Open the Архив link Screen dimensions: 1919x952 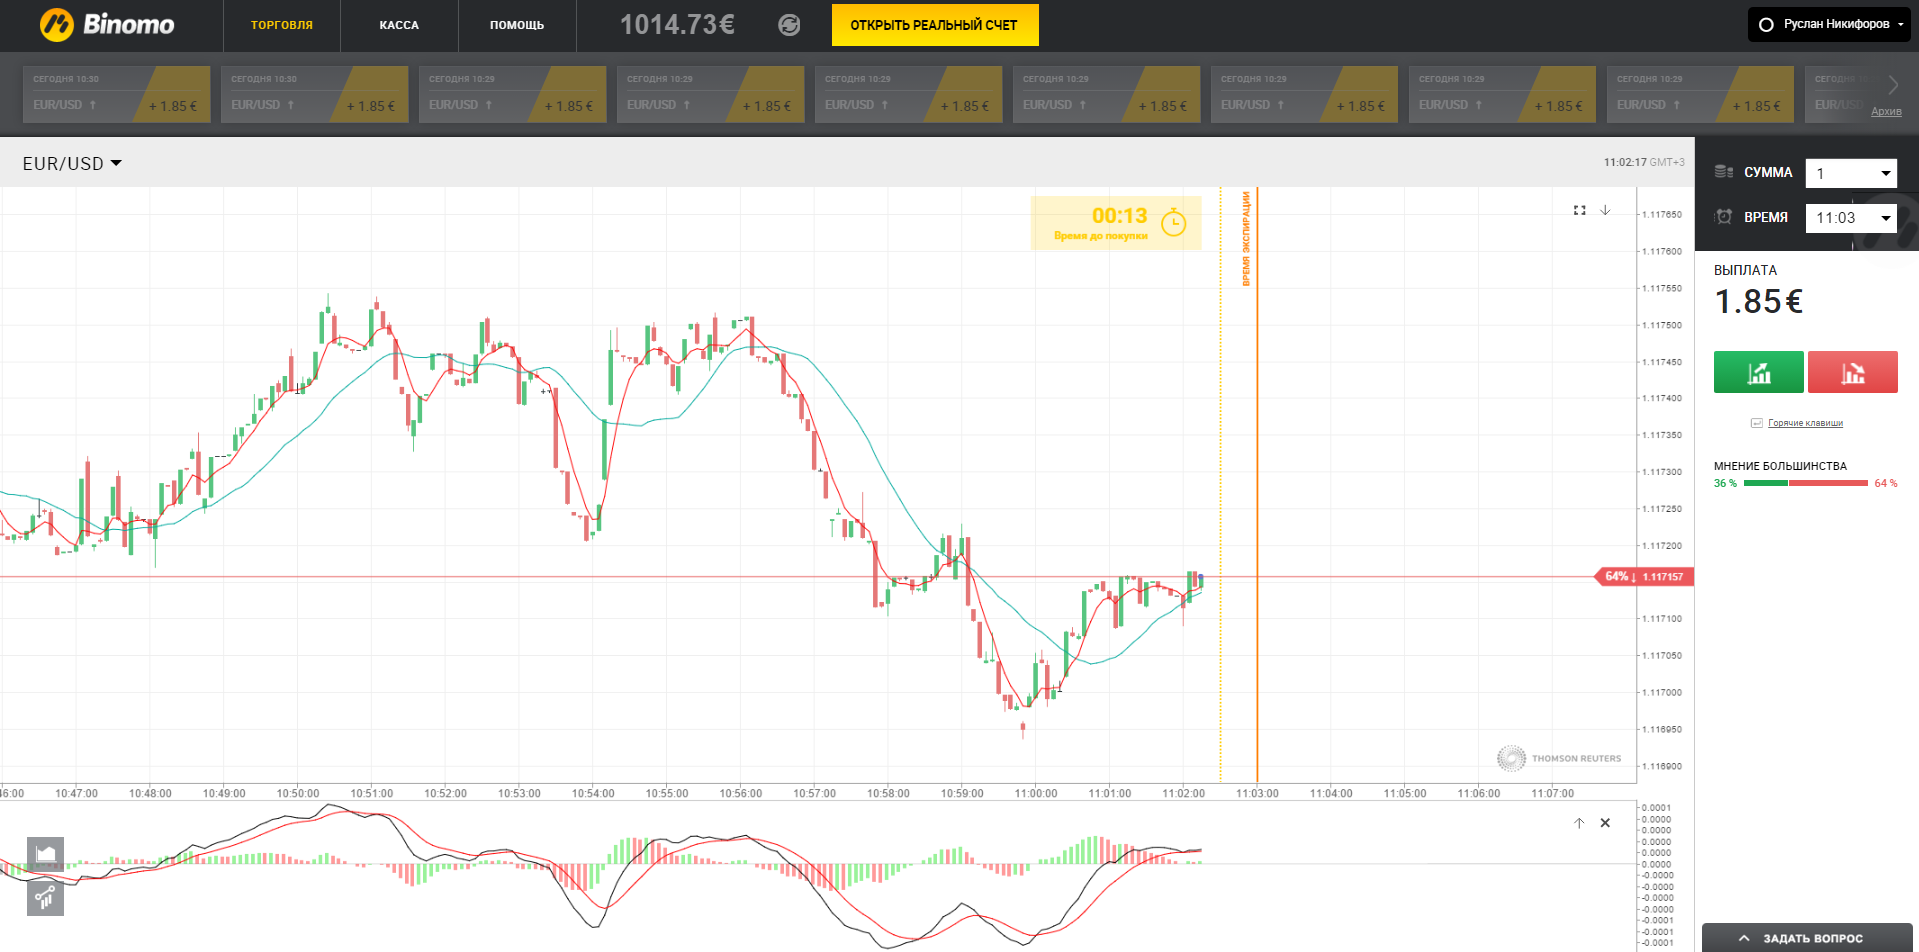[x=1886, y=111]
